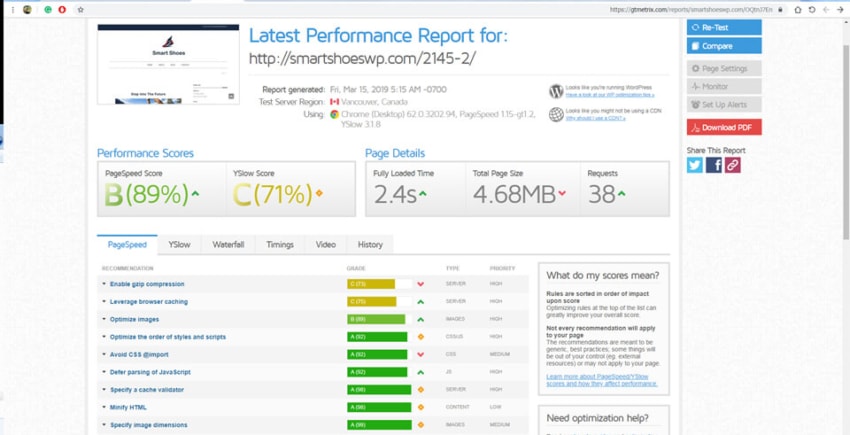
Task: Switch to the YSlow tab
Action: point(179,245)
